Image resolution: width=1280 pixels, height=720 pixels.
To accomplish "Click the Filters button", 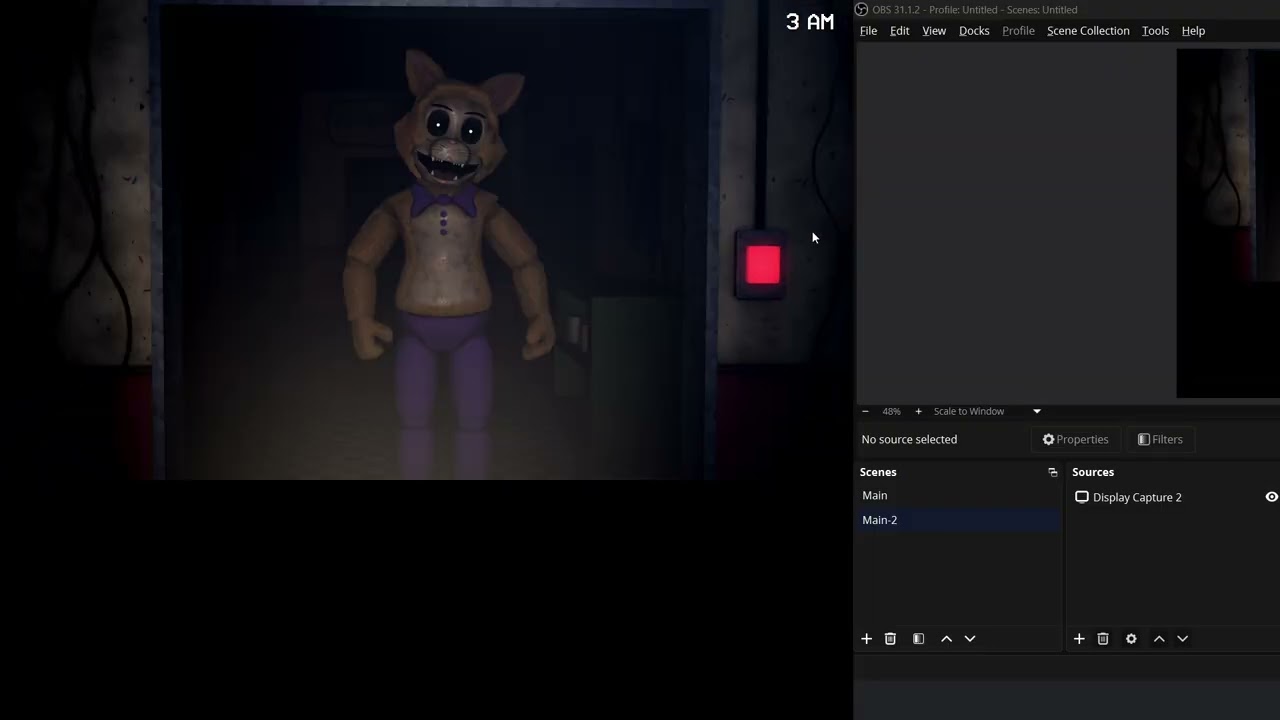I will click(x=1160, y=439).
